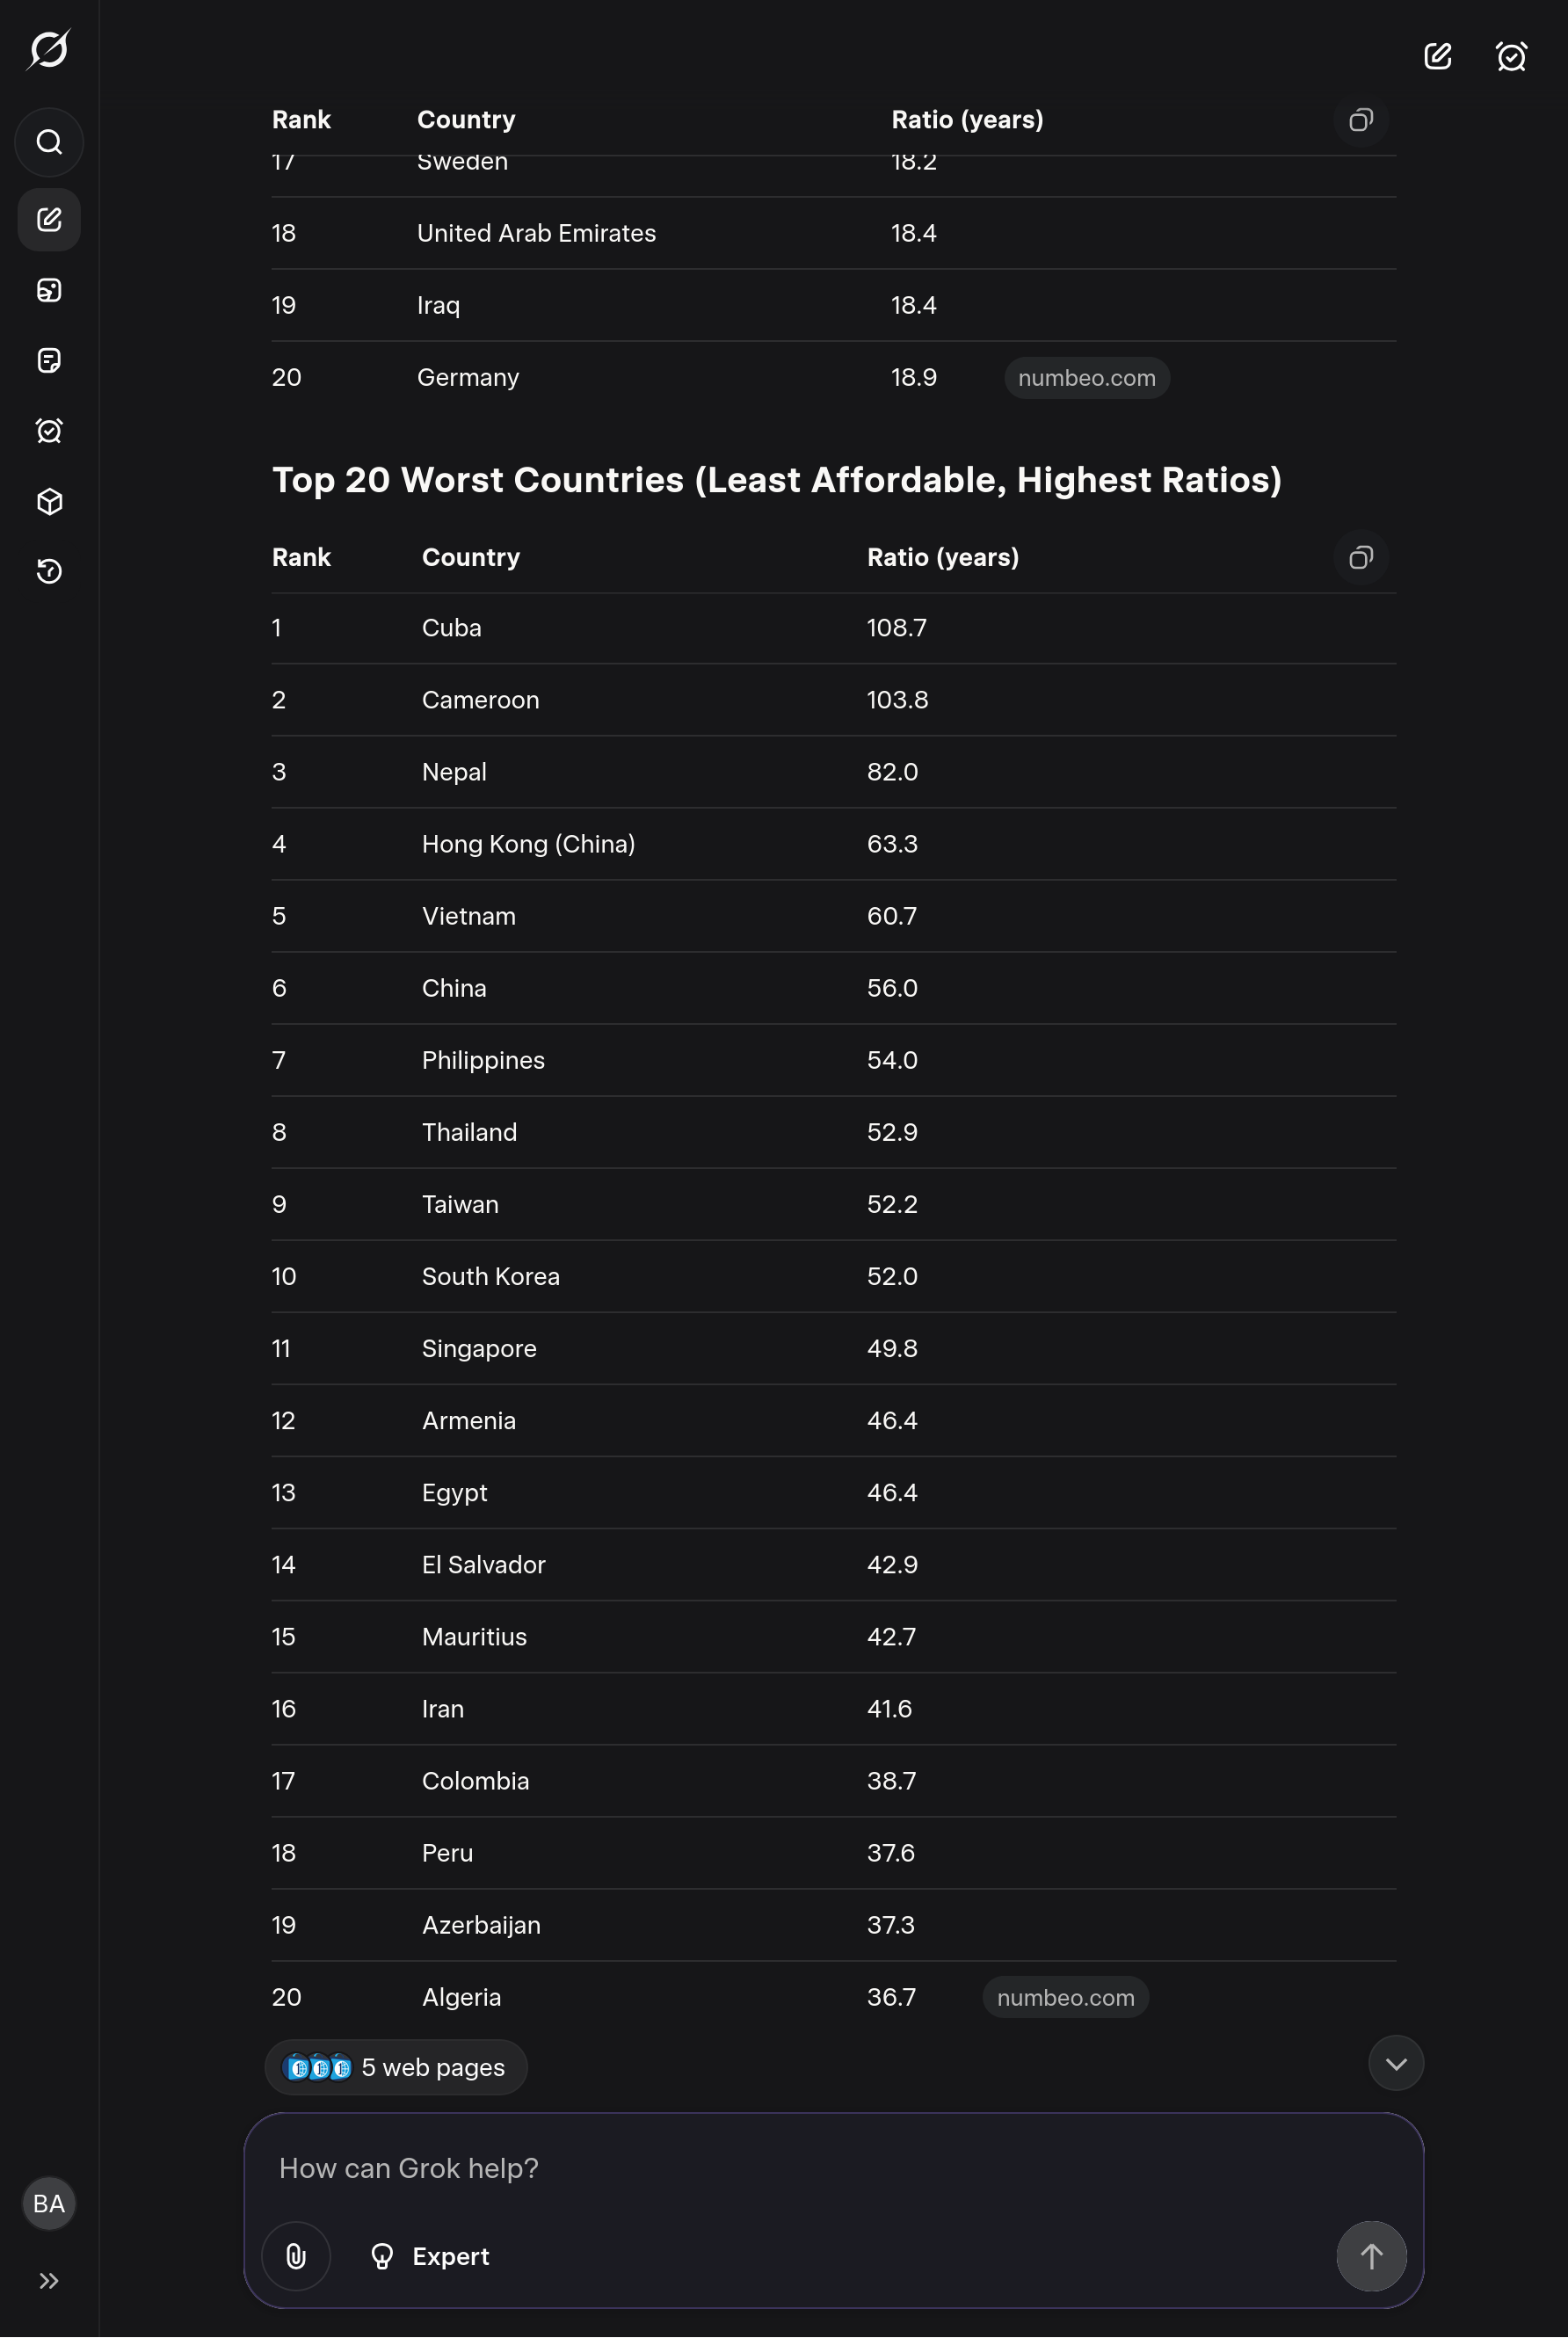Click the Grok logo in sidebar
1568x2338 pixels.
pos(49,49)
